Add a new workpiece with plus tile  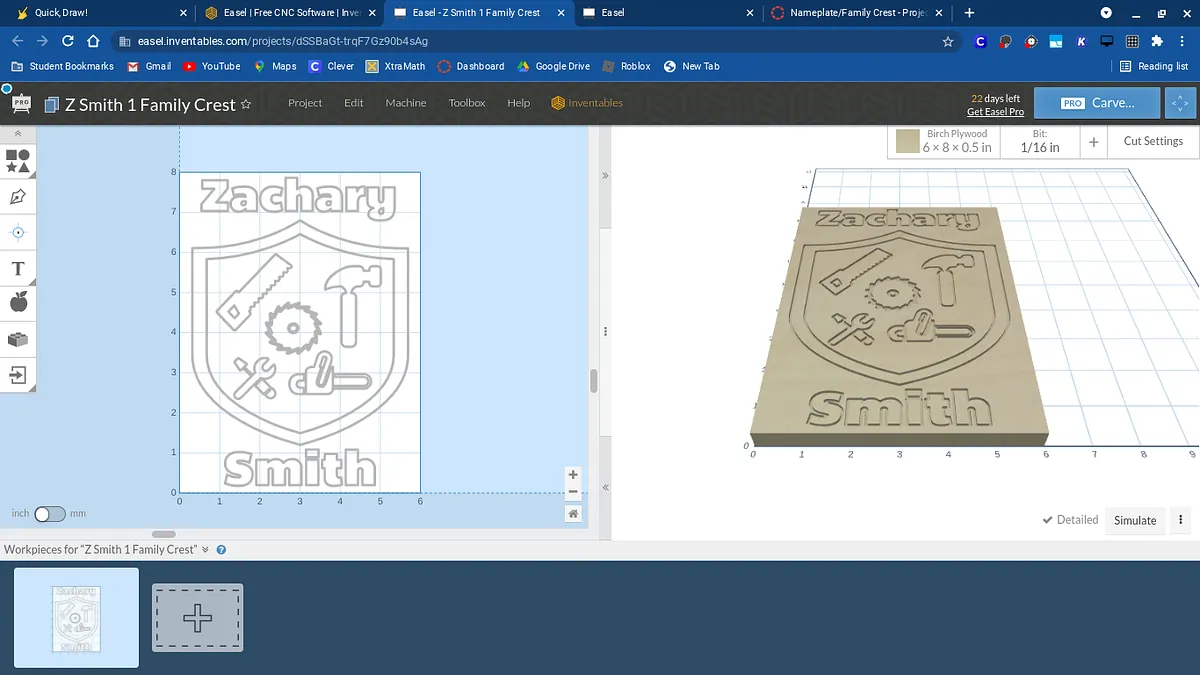pyautogui.click(x=197, y=618)
